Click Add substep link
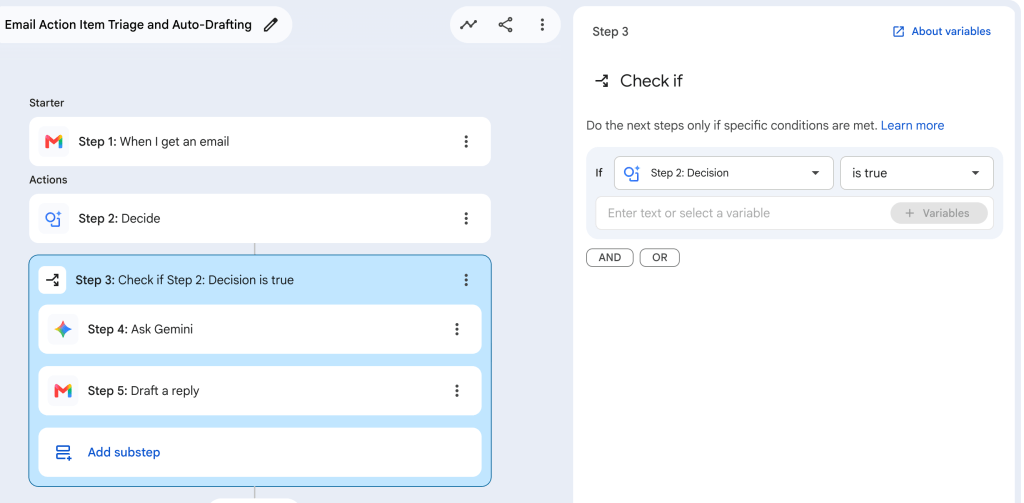Image resolution: width=1024 pixels, height=503 pixels. coord(124,453)
